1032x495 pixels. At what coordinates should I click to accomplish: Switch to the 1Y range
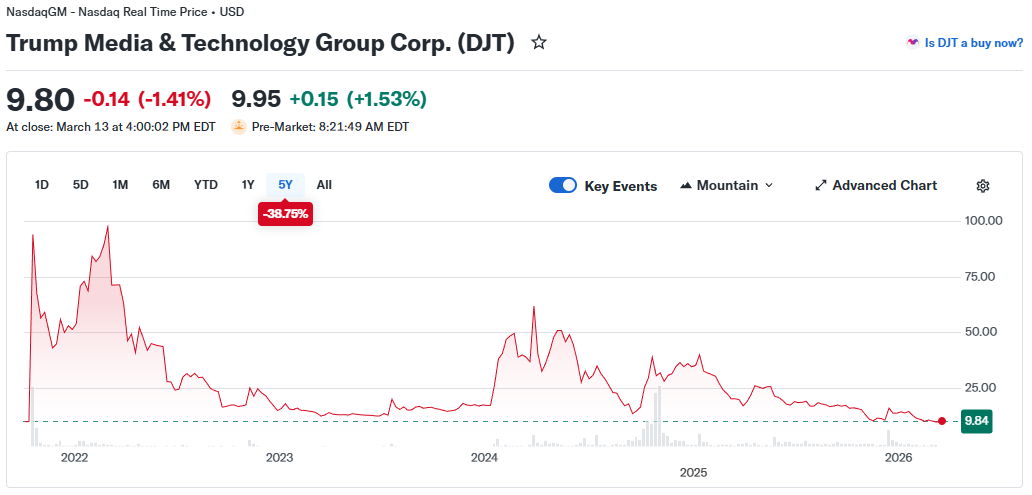[248, 185]
